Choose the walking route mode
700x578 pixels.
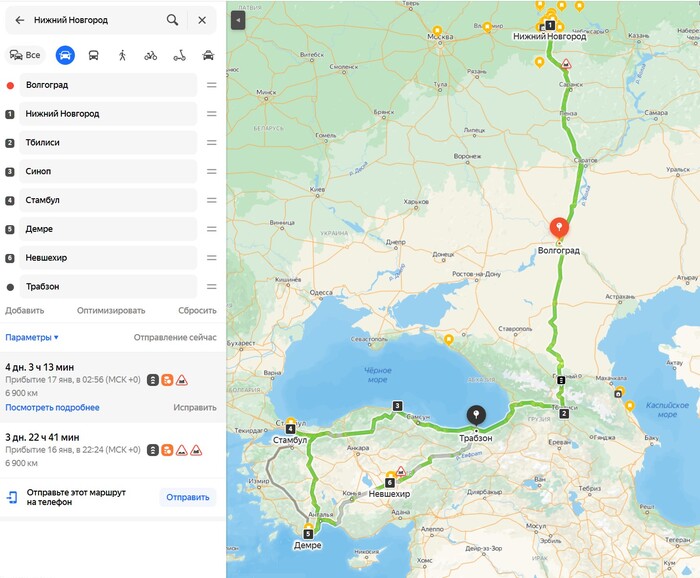click(122, 55)
